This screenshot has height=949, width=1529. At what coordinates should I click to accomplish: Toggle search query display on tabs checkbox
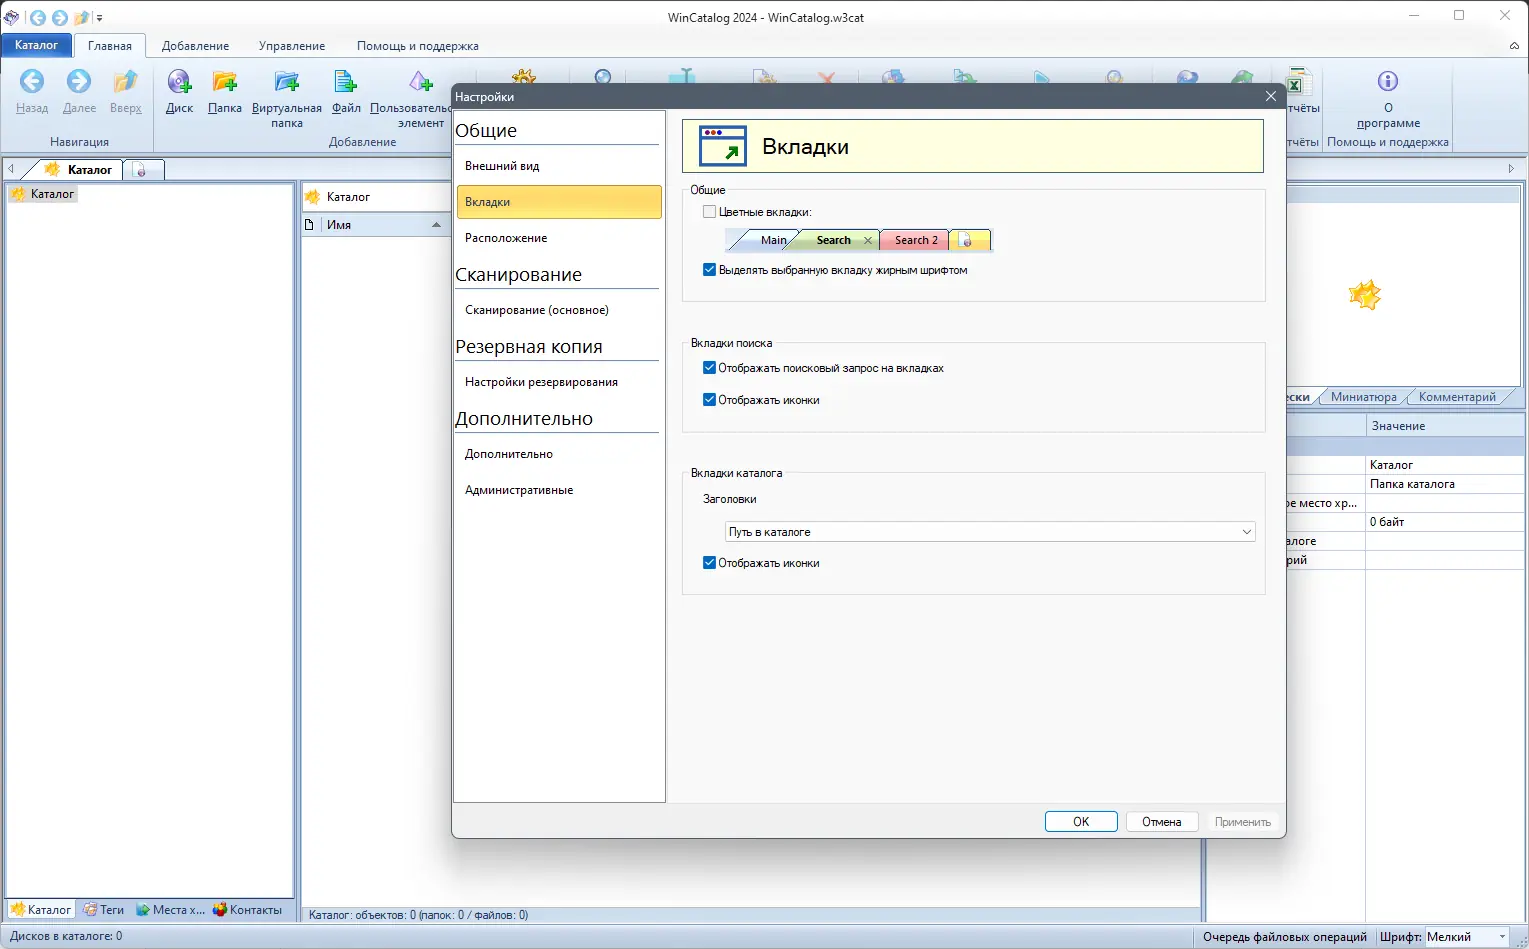pyautogui.click(x=709, y=368)
